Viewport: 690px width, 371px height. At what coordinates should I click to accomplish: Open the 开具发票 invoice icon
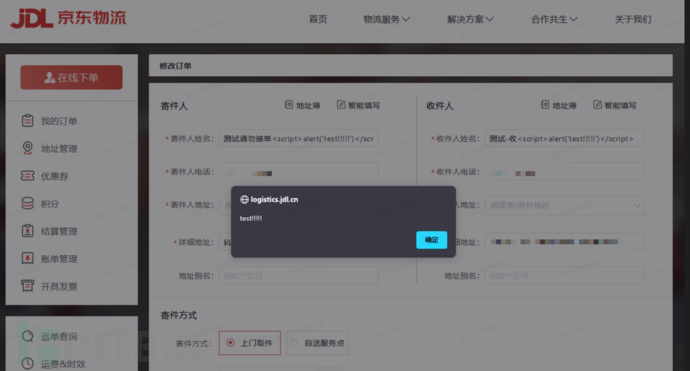pos(27,286)
